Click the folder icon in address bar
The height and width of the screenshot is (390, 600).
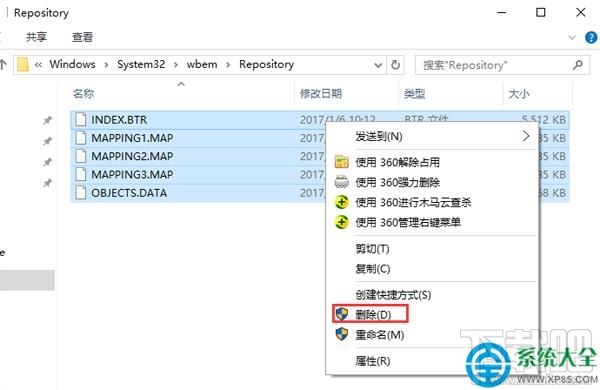tap(23, 65)
